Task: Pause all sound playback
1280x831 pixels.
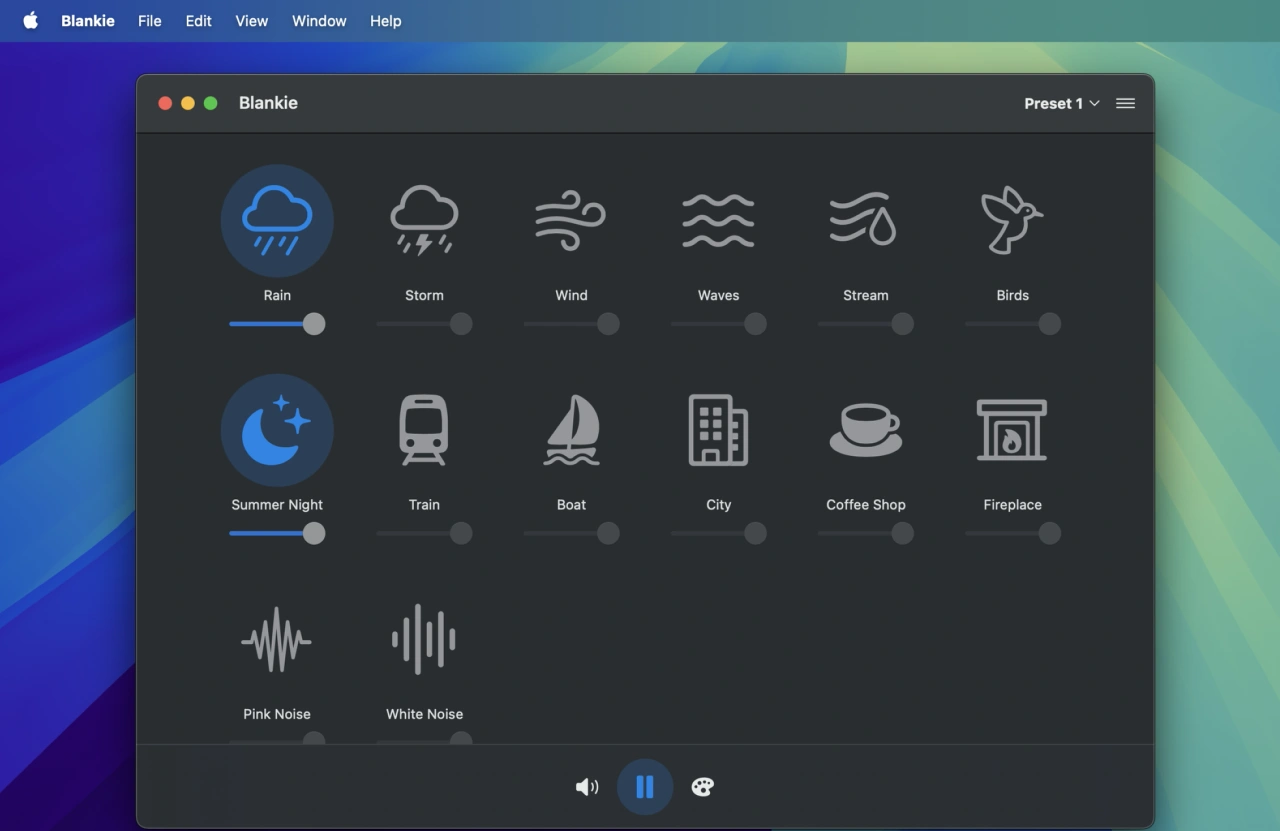Action: 645,787
